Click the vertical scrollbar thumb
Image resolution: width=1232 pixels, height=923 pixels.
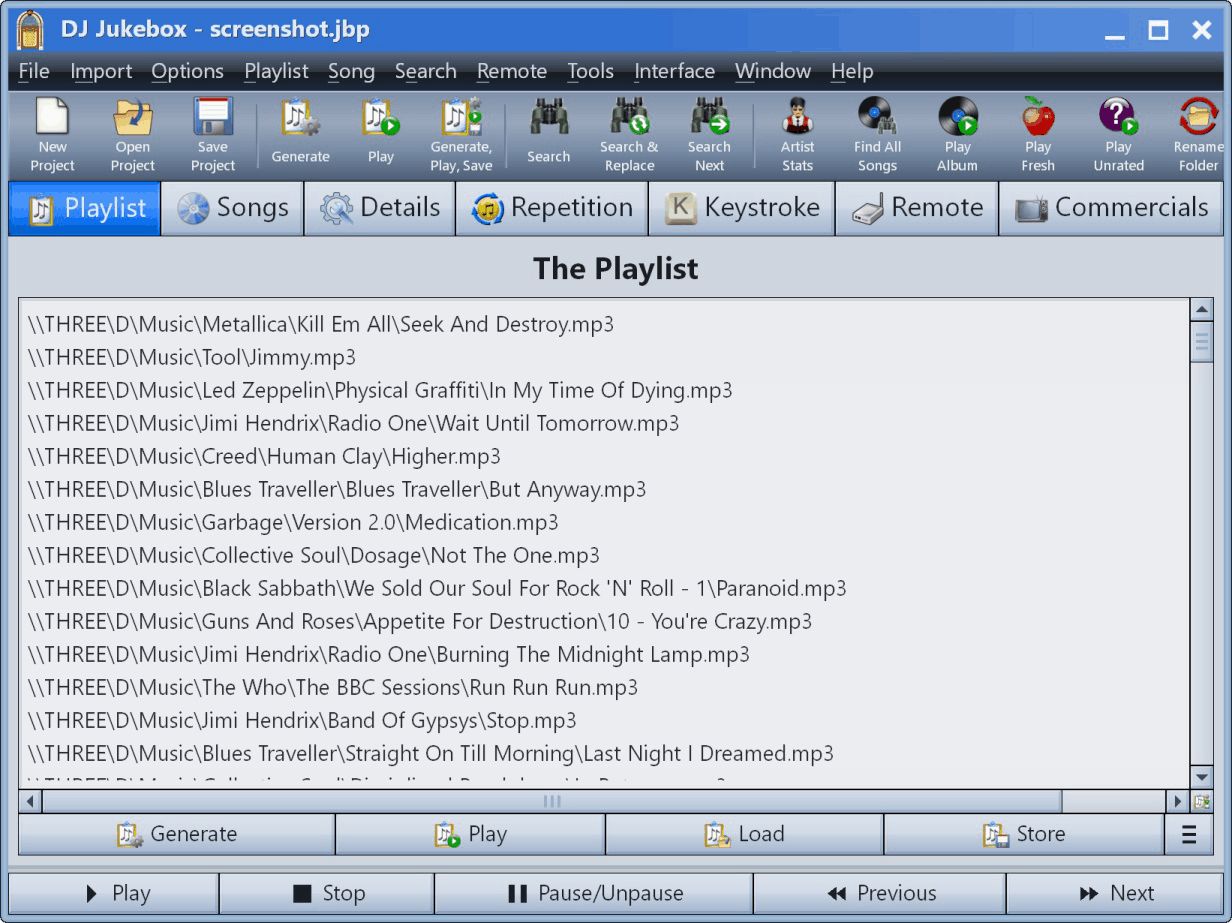pyautogui.click(x=1202, y=342)
